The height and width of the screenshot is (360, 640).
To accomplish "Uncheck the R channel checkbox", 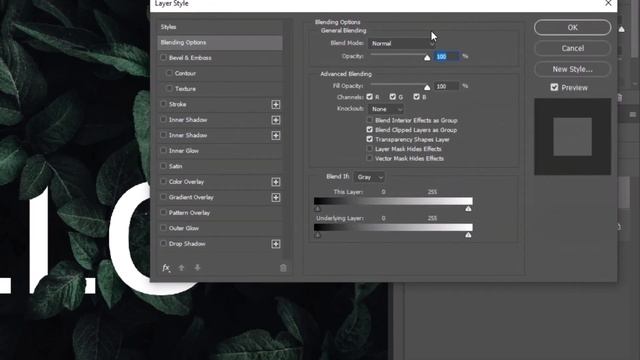I will coord(369,97).
